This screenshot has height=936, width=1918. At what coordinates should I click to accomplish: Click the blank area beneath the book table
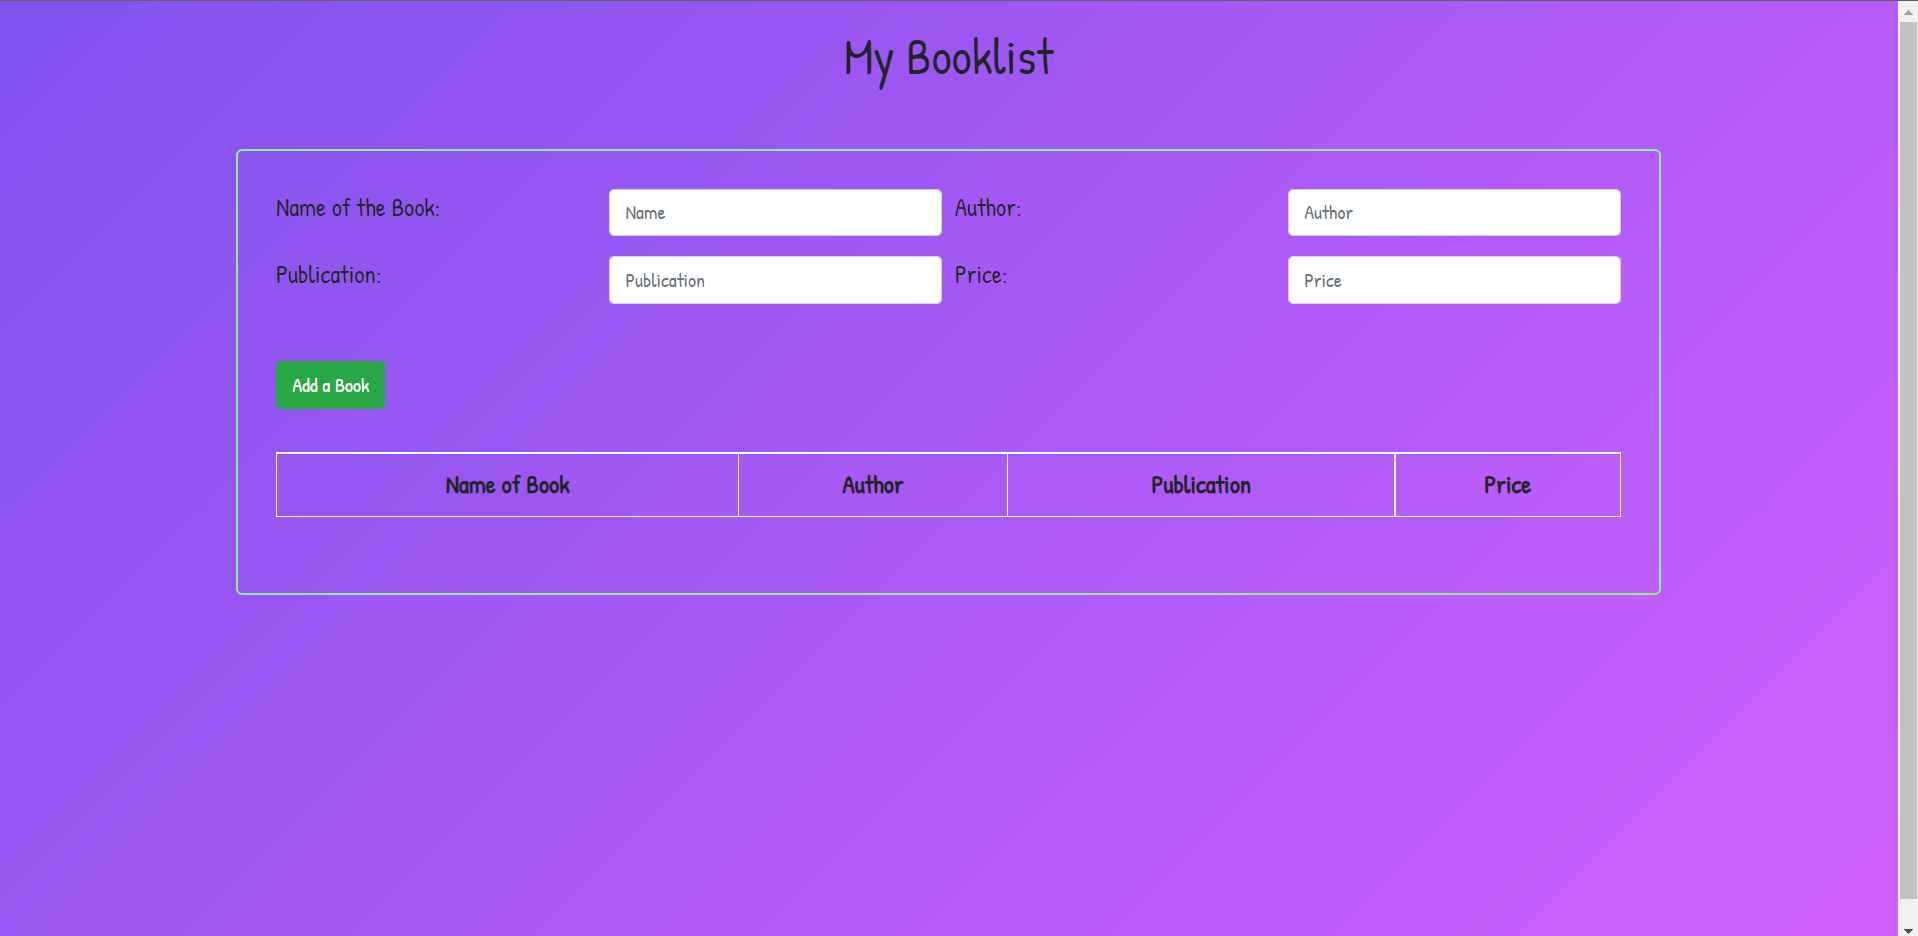(948, 555)
